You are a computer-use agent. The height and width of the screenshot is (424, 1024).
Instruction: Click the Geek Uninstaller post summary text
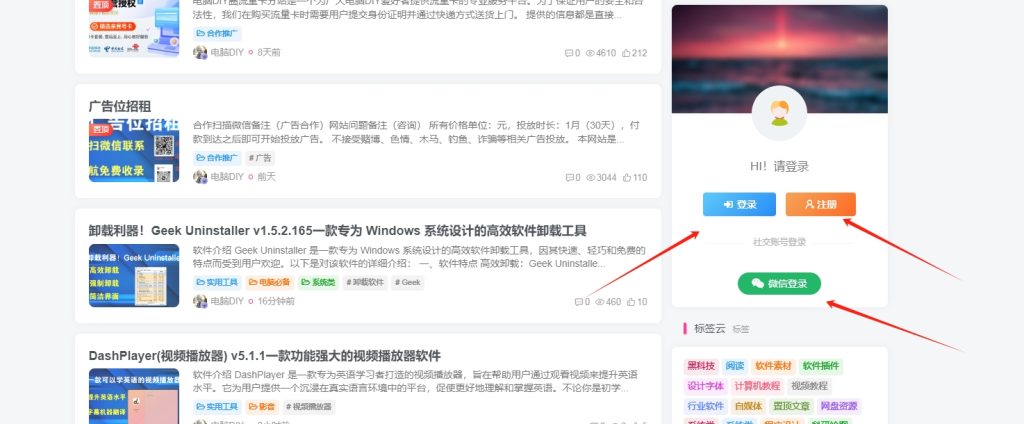(419, 257)
